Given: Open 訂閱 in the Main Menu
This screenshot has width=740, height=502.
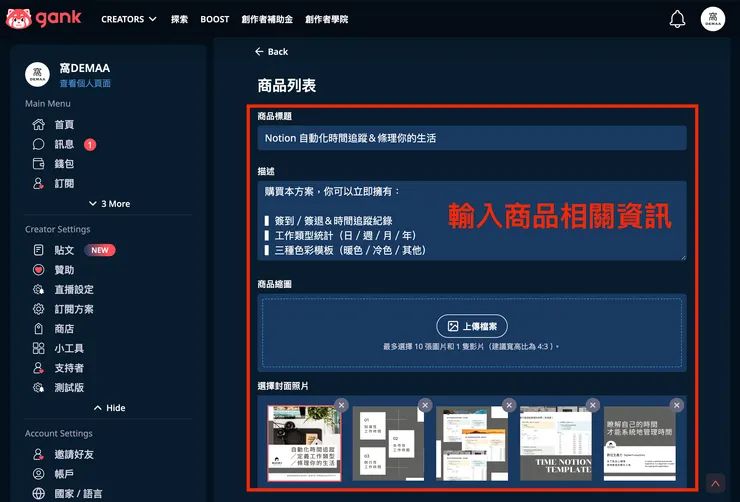Looking at the screenshot, I should pos(64,183).
